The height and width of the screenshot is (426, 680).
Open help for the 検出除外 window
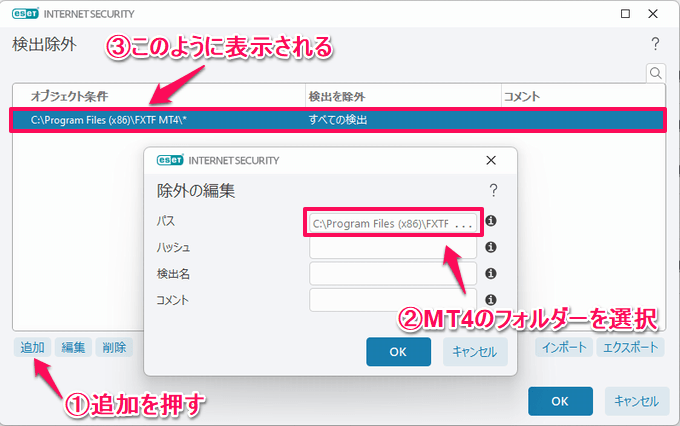pyautogui.click(x=655, y=44)
